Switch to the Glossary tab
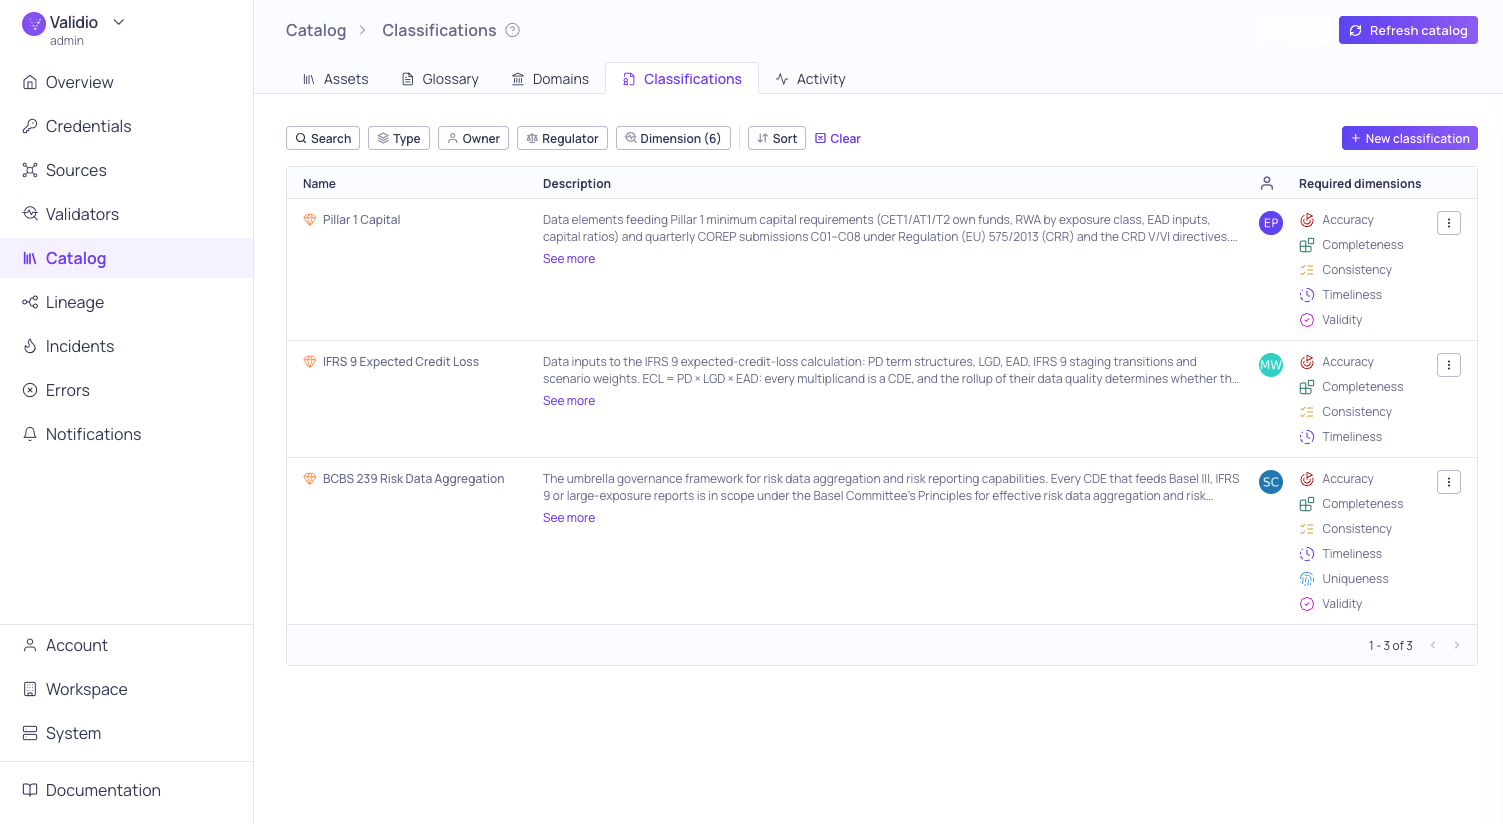The height and width of the screenshot is (824, 1503). coord(440,79)
